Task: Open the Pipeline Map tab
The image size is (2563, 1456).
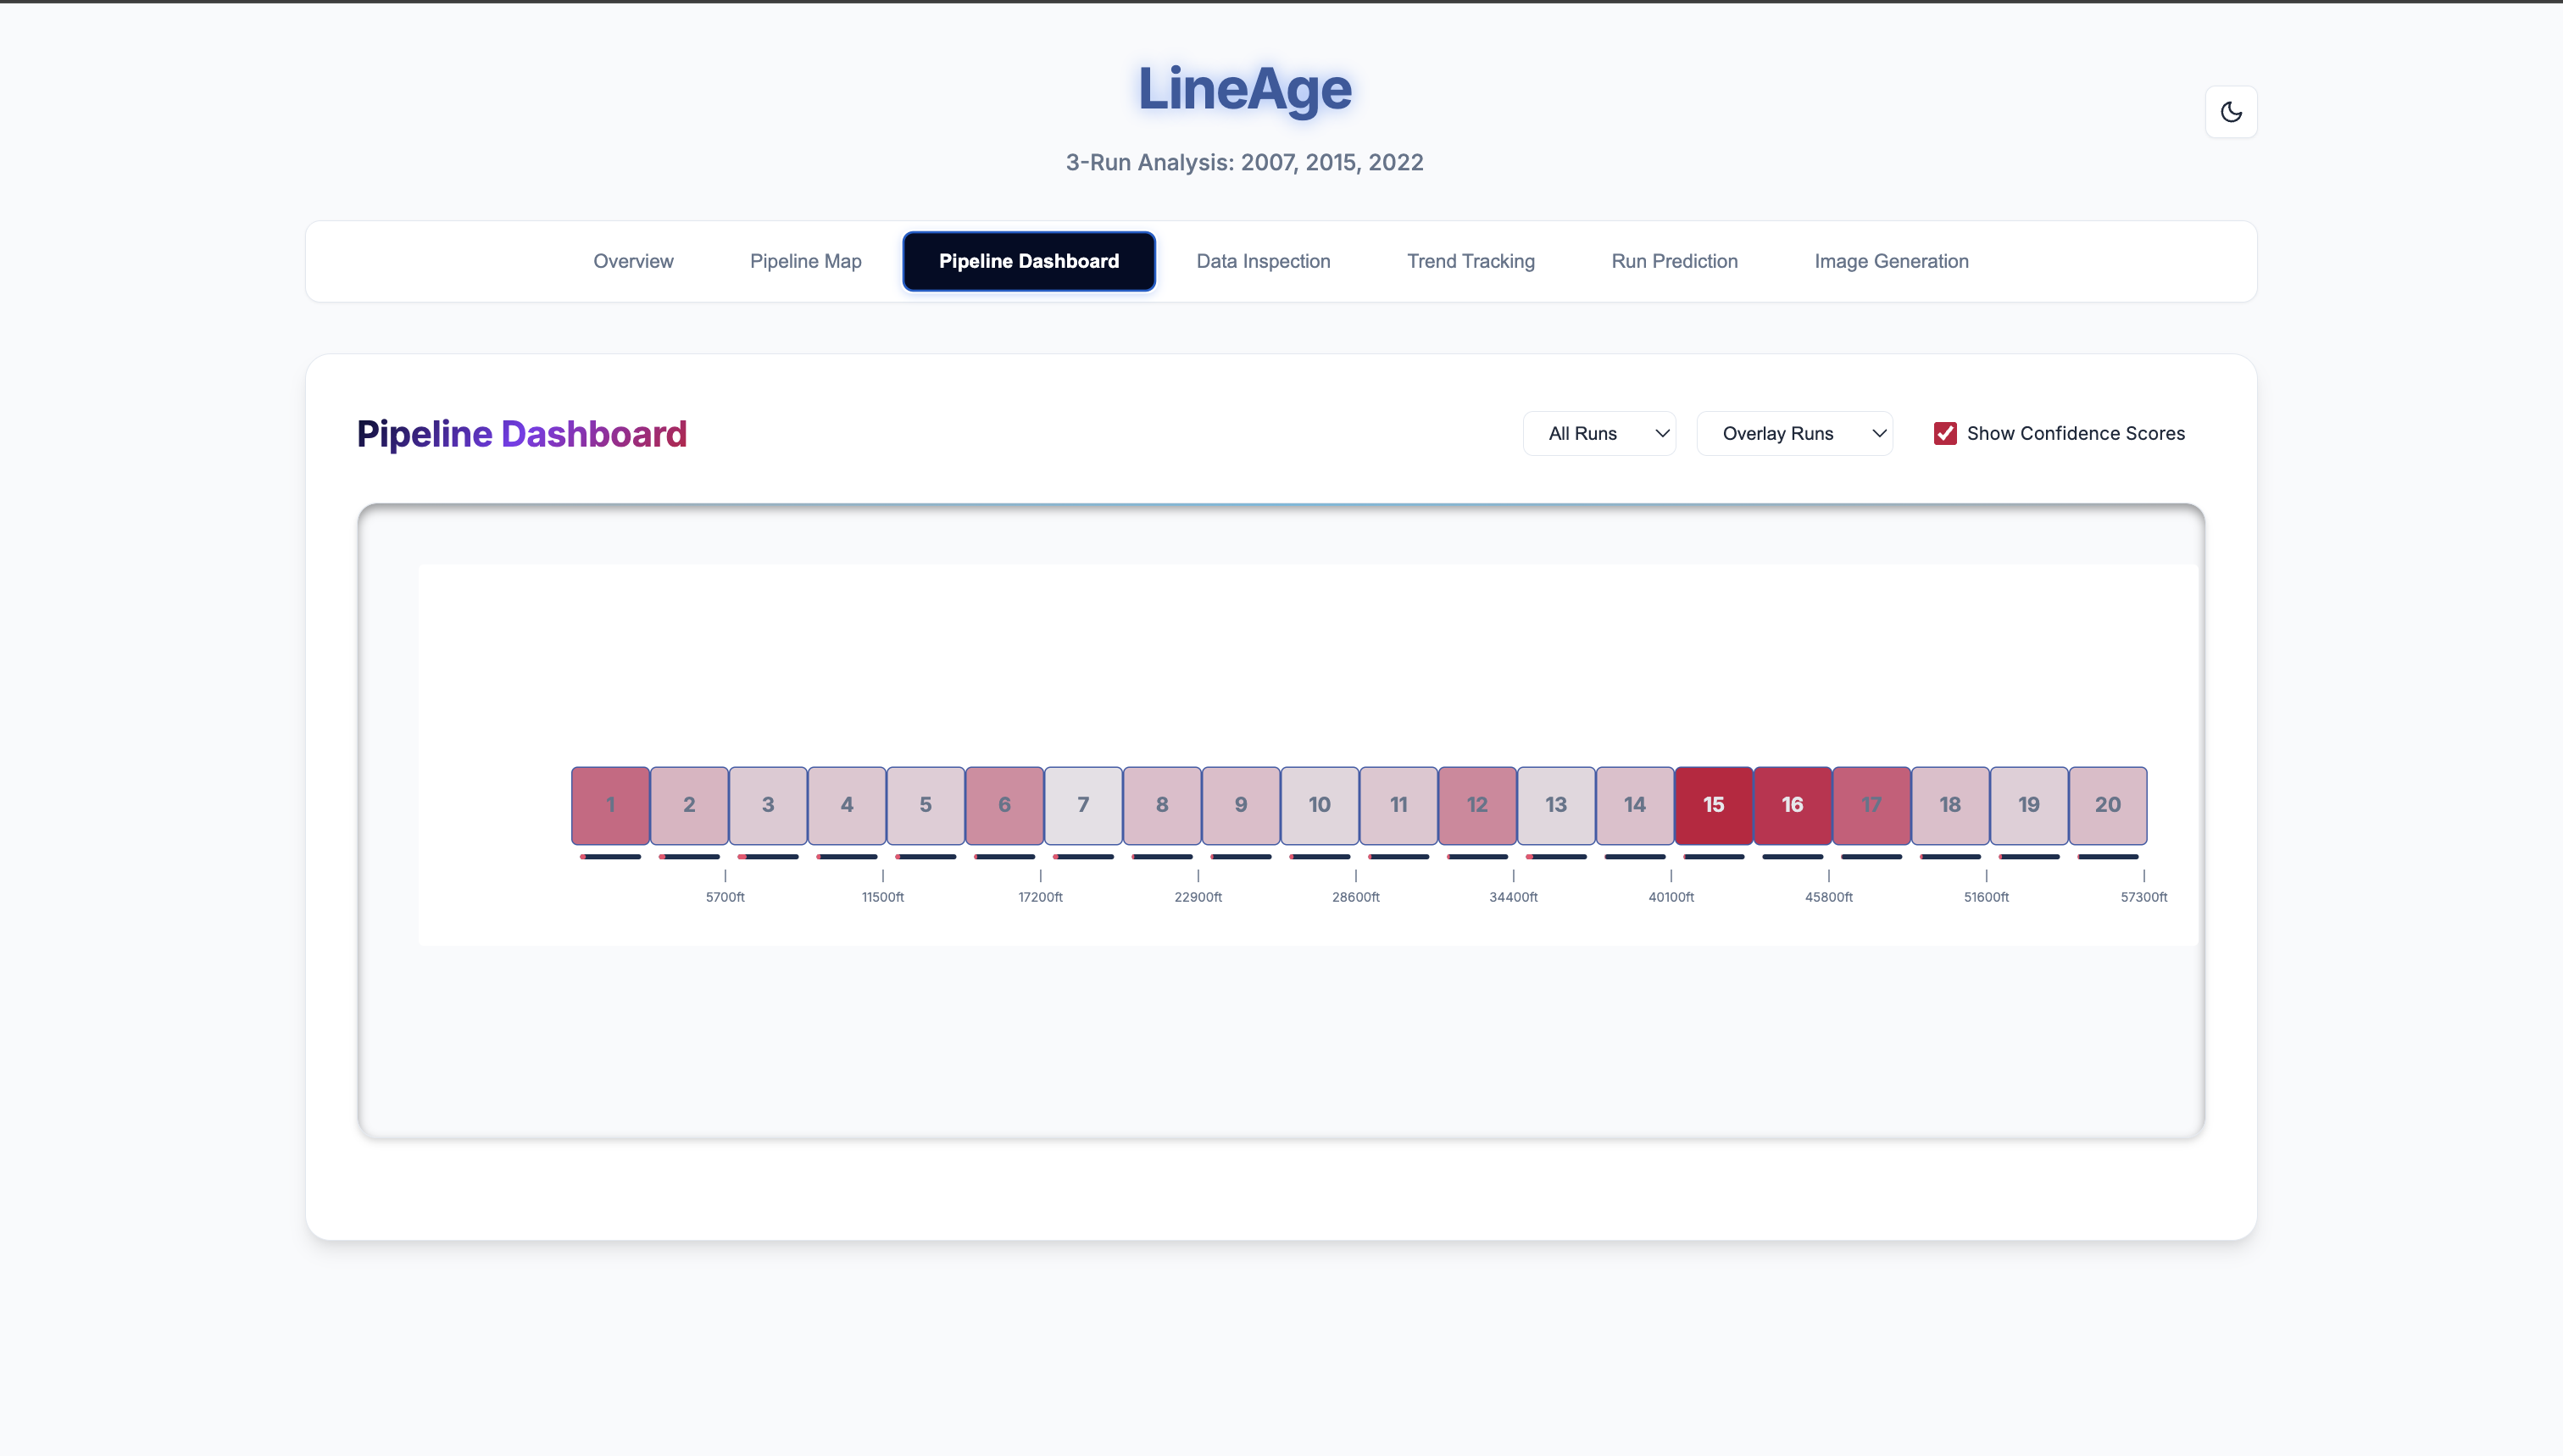Action: tap(805, 261)
